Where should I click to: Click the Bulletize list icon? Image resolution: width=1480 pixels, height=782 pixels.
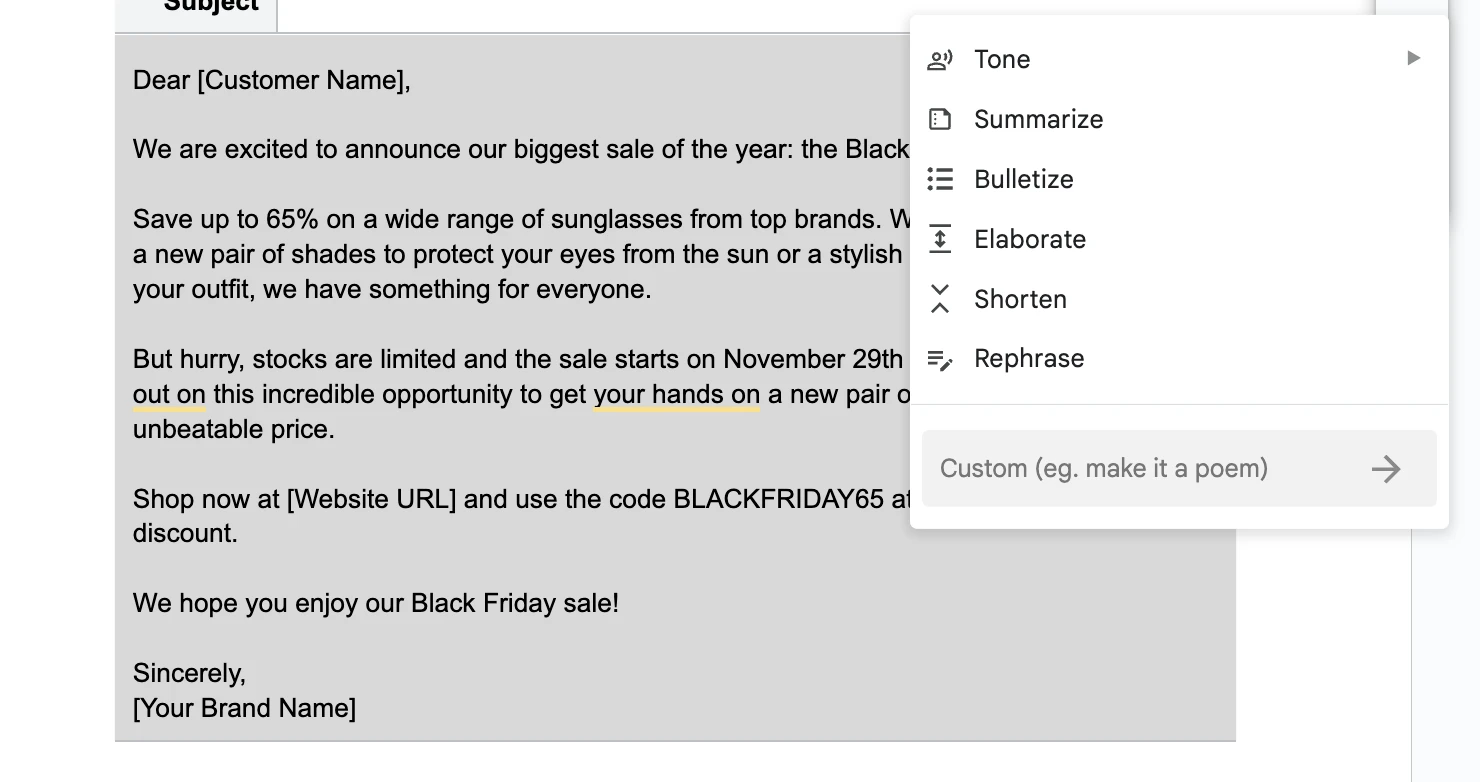click(940, 179)
